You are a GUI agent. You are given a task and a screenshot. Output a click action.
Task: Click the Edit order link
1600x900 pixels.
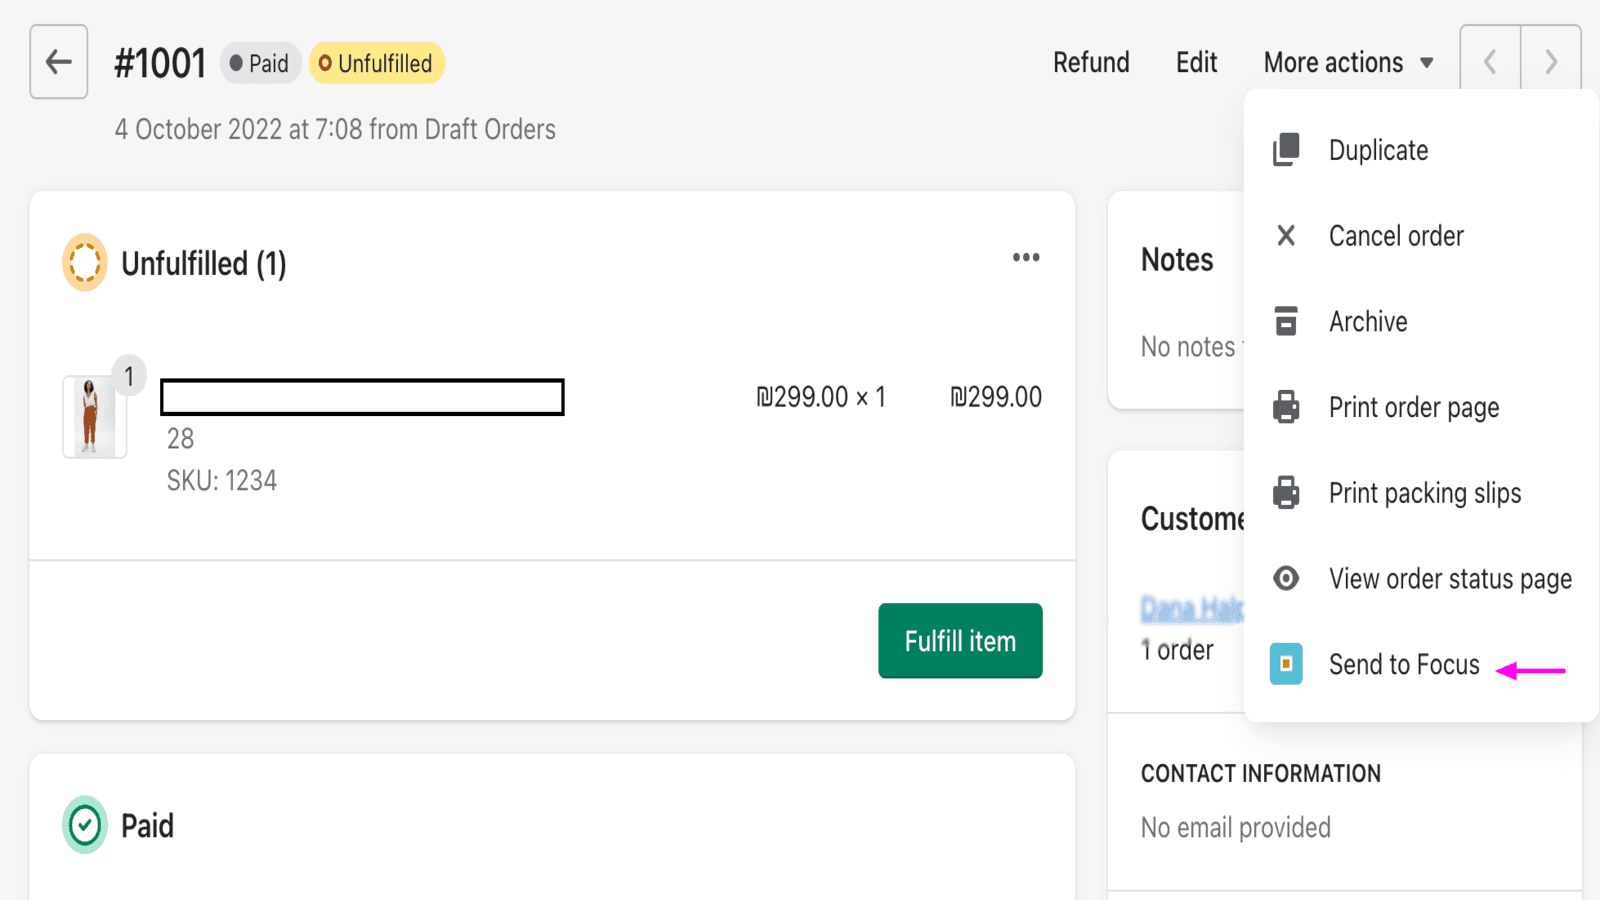[x=1196, y=63]
